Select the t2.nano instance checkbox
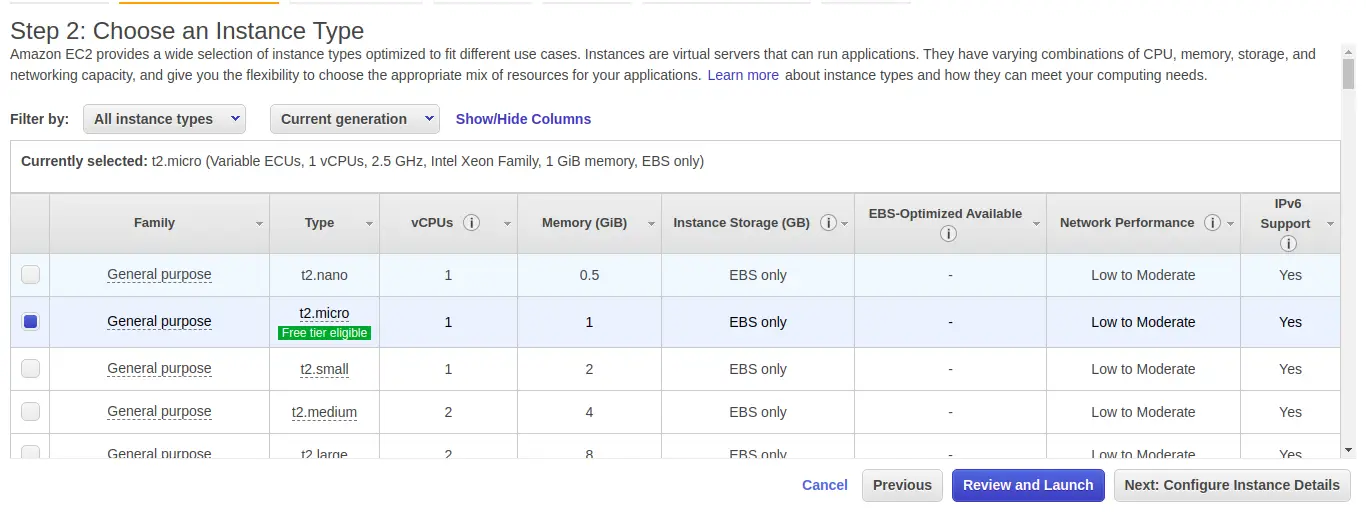 click(31, 274)
